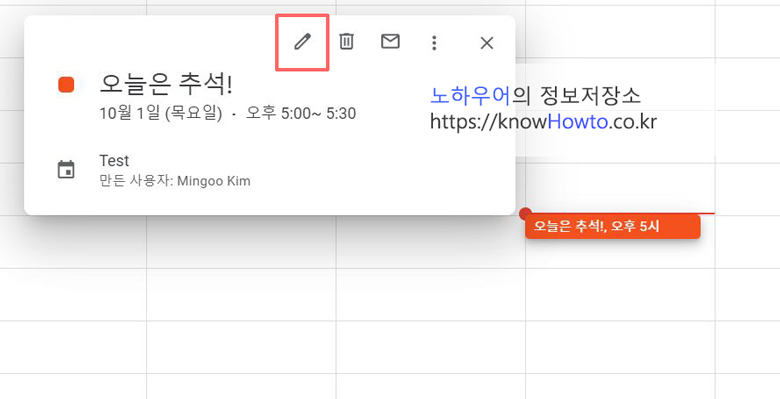Delete the event using the trash icon
Screen dimensions: 780x399
point(346,41)
